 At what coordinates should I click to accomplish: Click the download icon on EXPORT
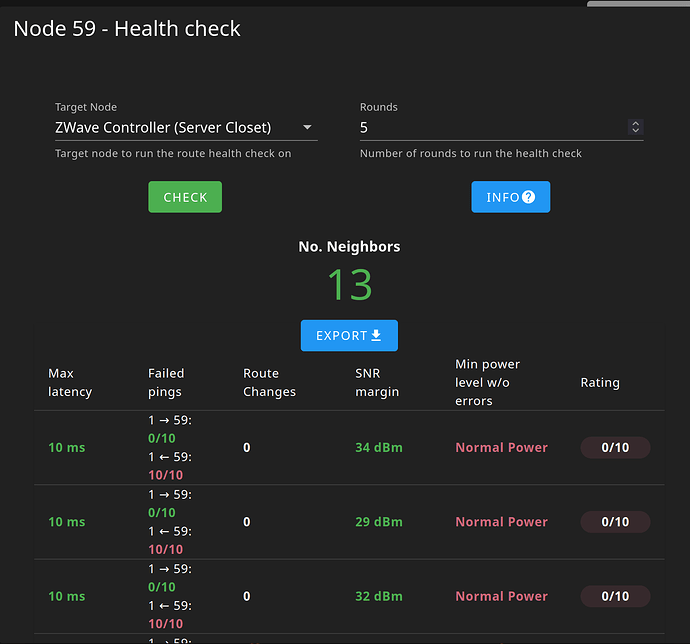click(x=377, y=336)
